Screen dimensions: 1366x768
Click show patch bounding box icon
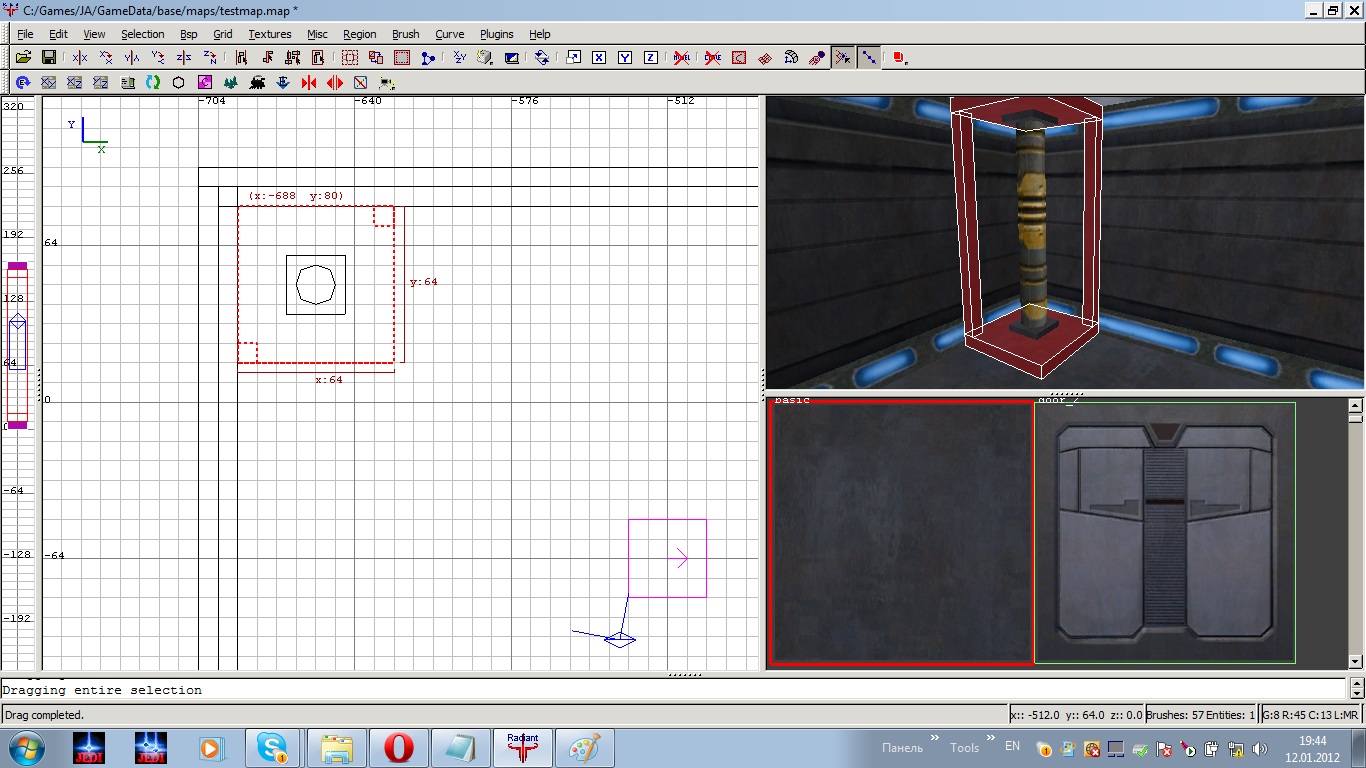pos(739,58)
